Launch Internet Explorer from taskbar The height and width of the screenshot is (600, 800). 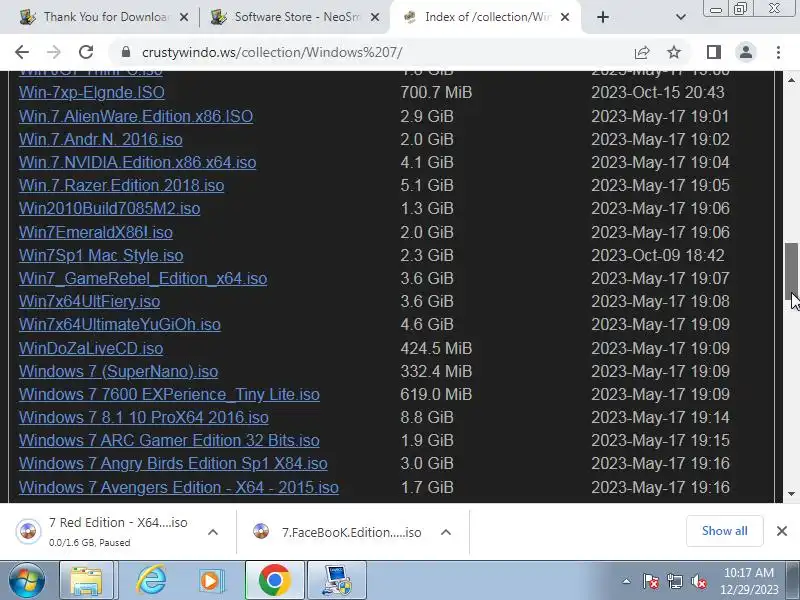click(x=150, y=580)
